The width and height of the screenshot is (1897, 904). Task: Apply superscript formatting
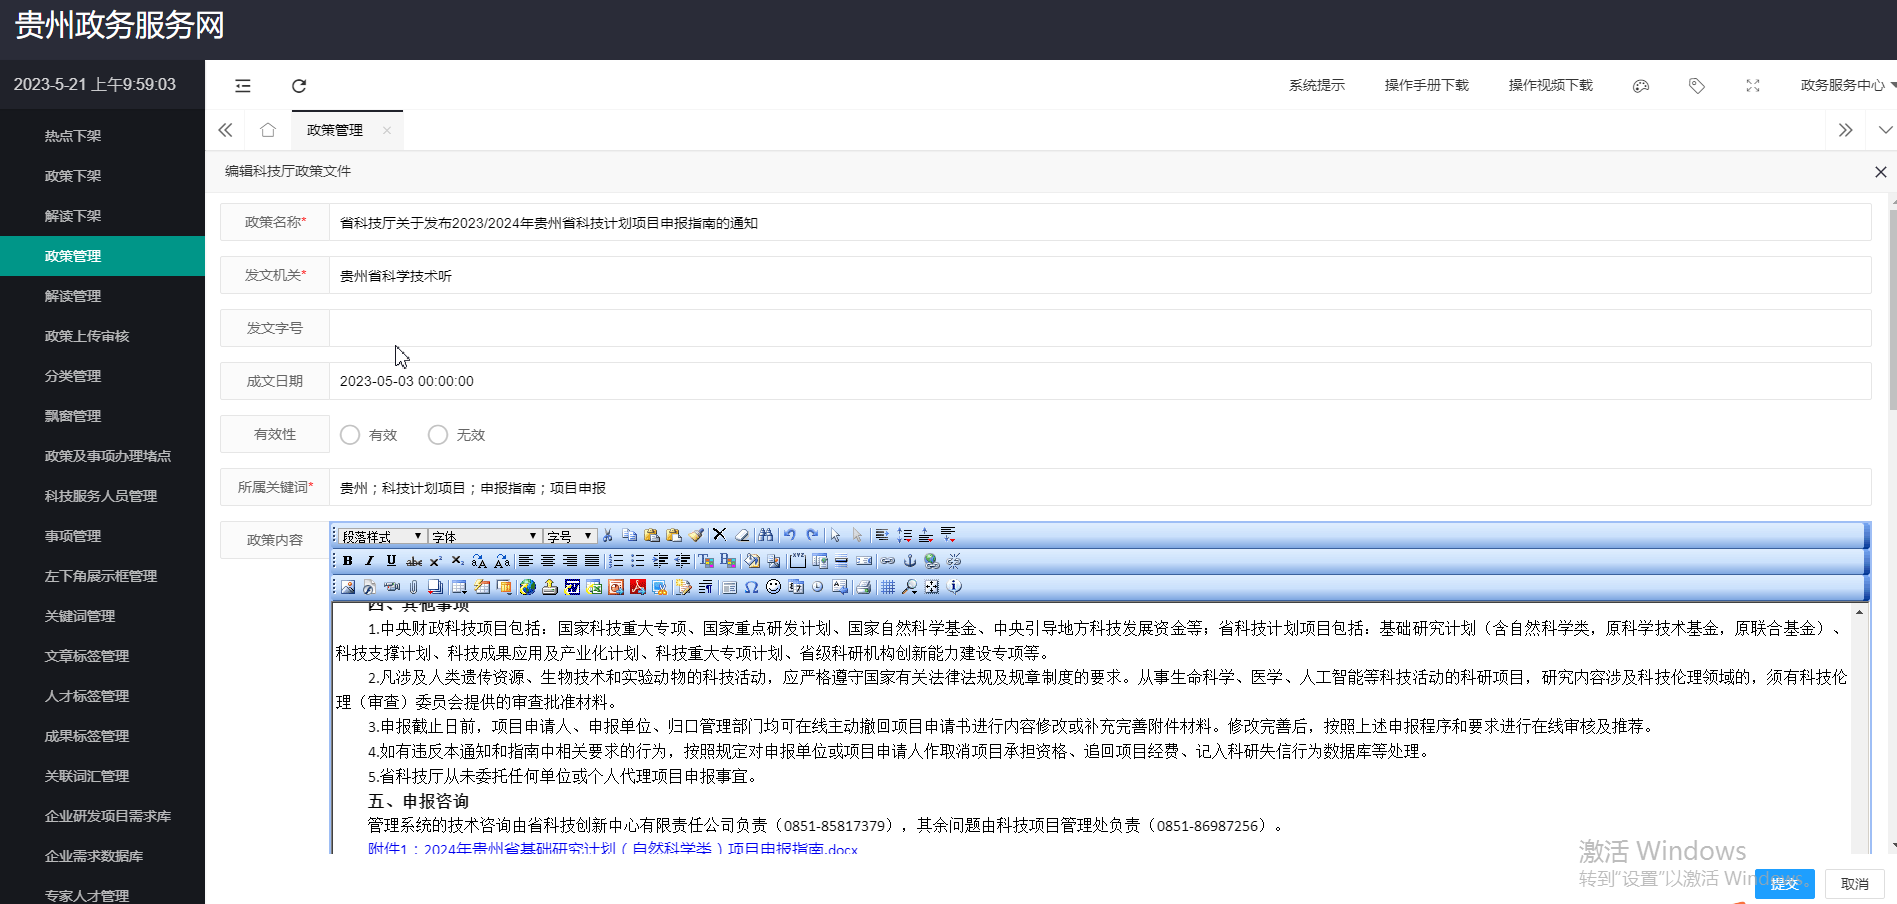click(x=436, y=561)
